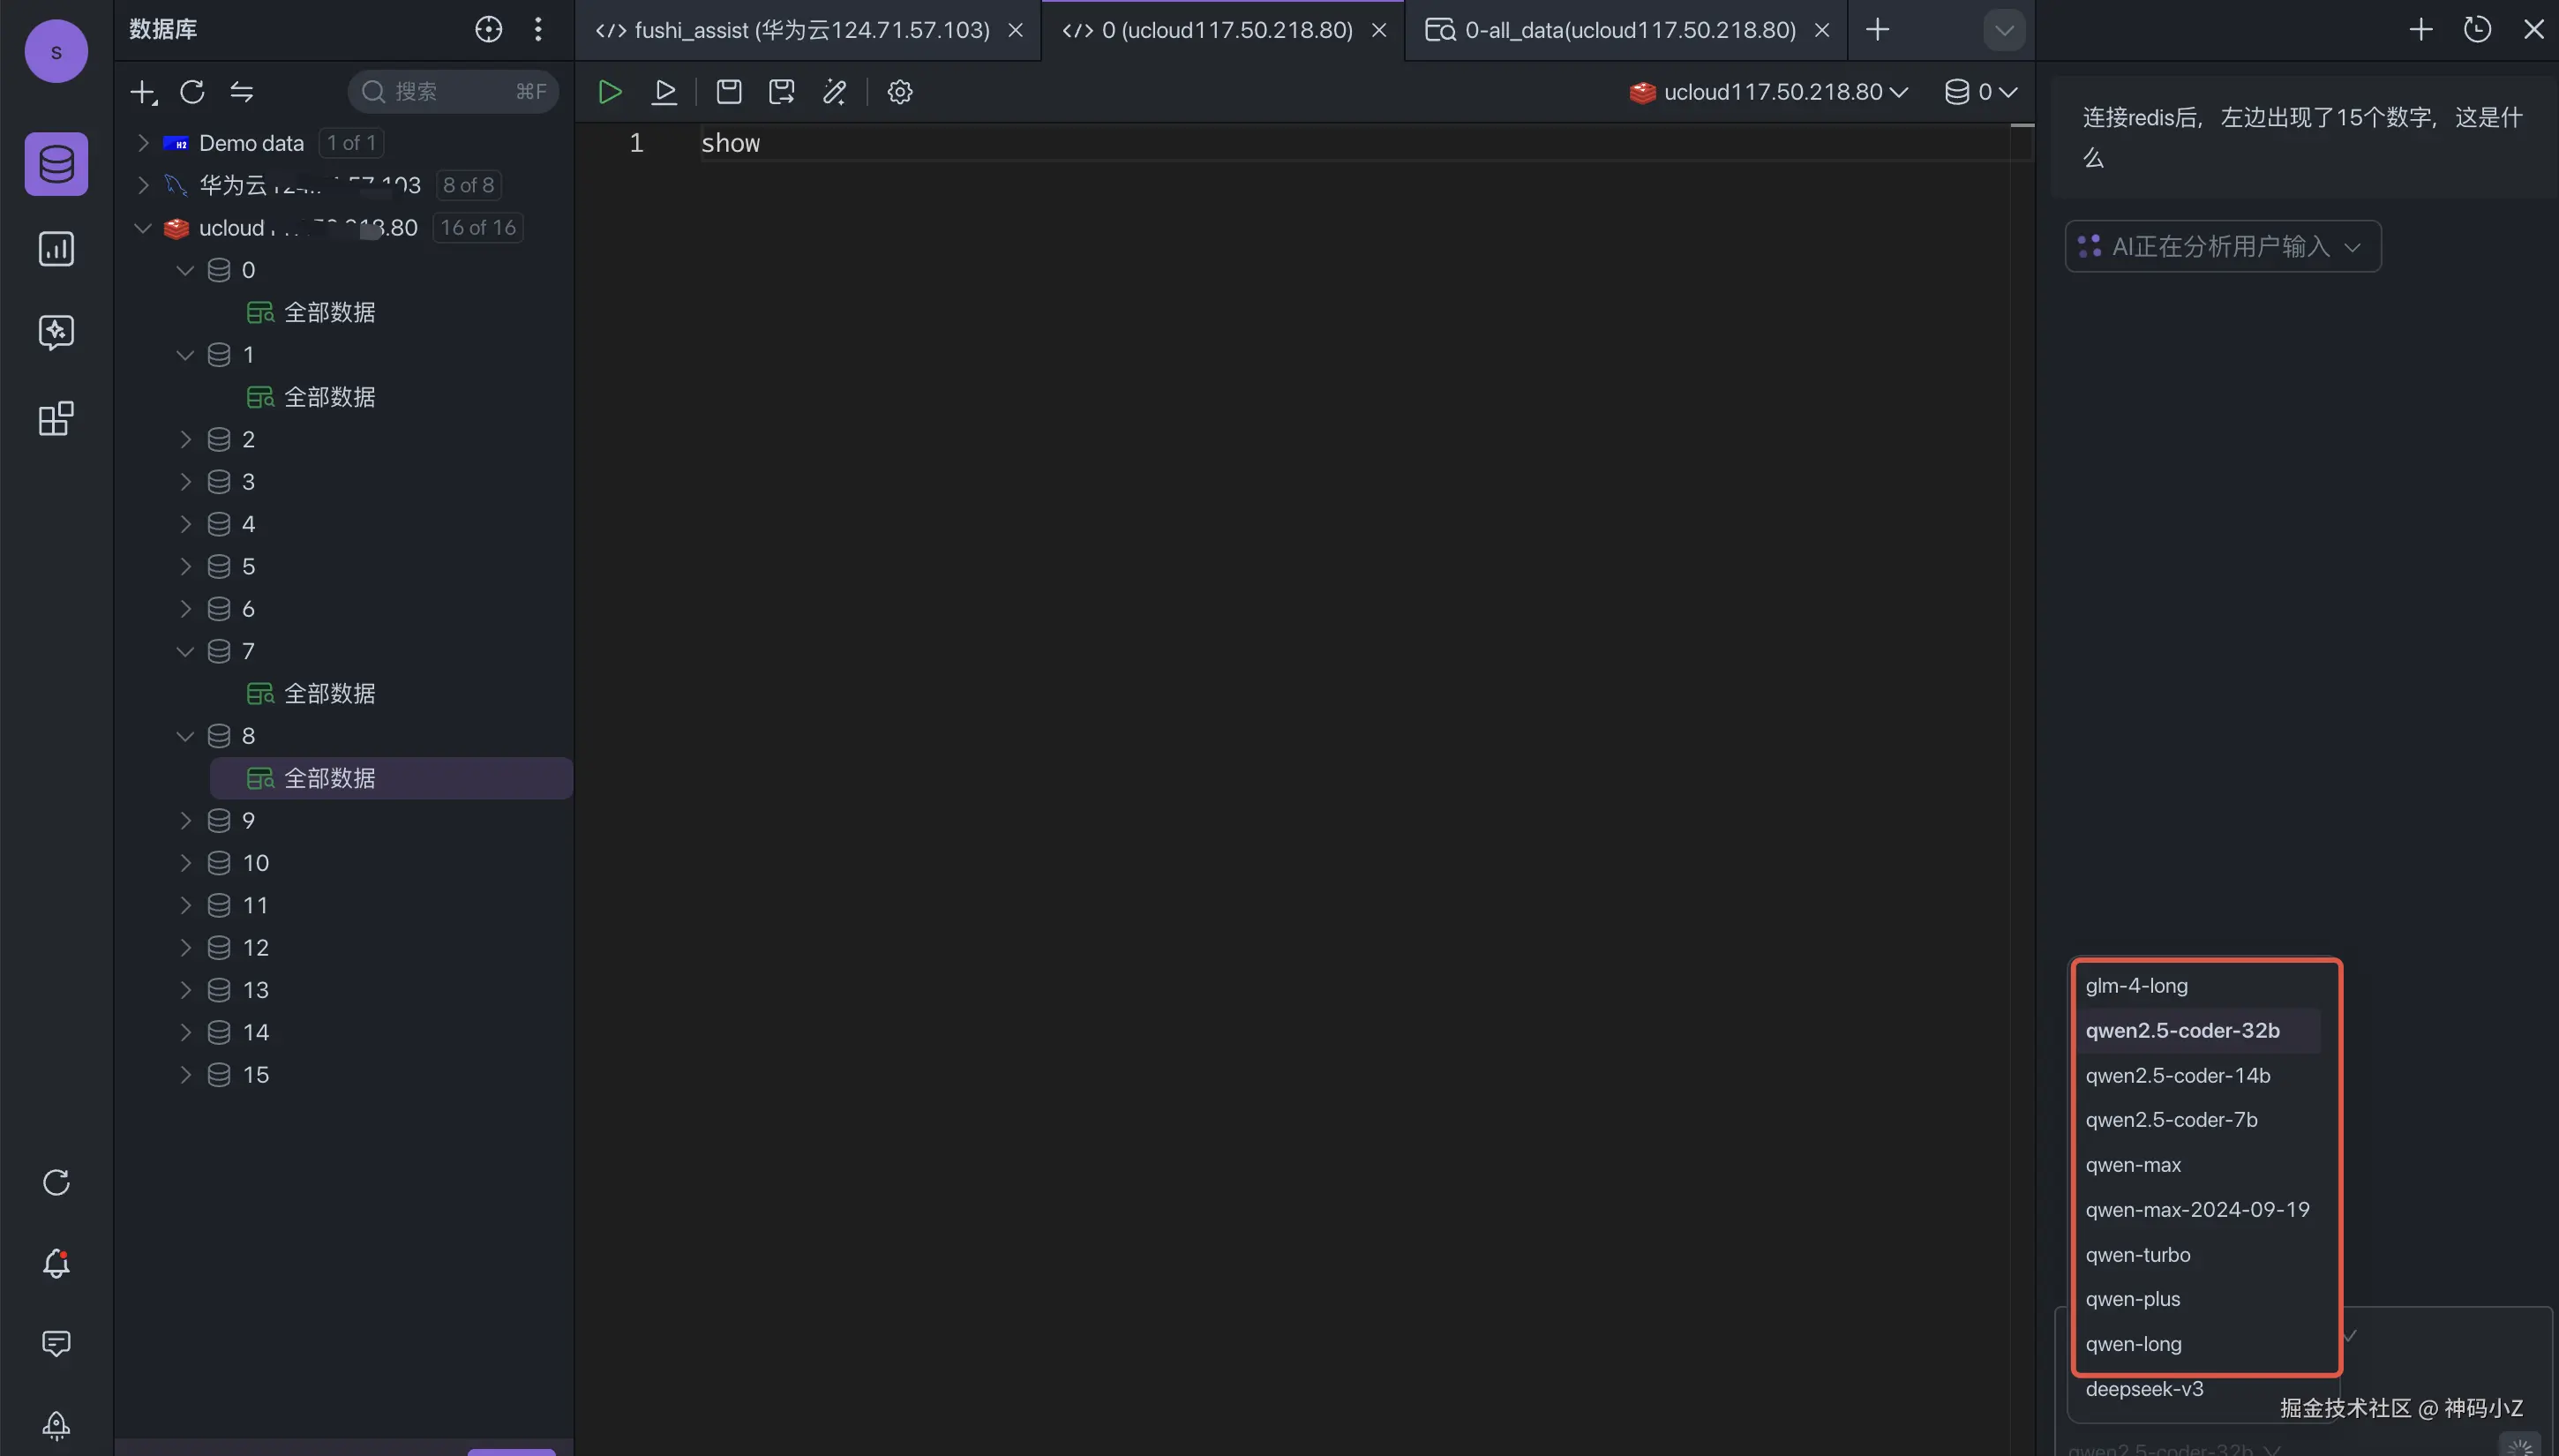
Task: Click the notification bell icon
Action: [56, 1263]
